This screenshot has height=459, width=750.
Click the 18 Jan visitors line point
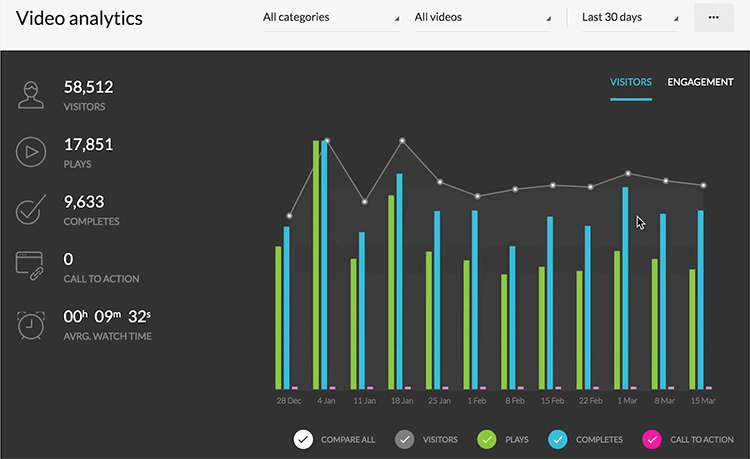pyautogui.click(x=402, y=141)
